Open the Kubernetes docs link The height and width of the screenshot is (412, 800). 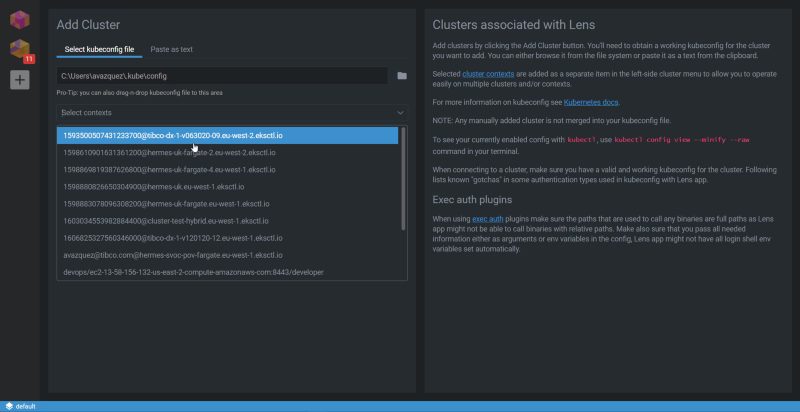coord(591,102)
